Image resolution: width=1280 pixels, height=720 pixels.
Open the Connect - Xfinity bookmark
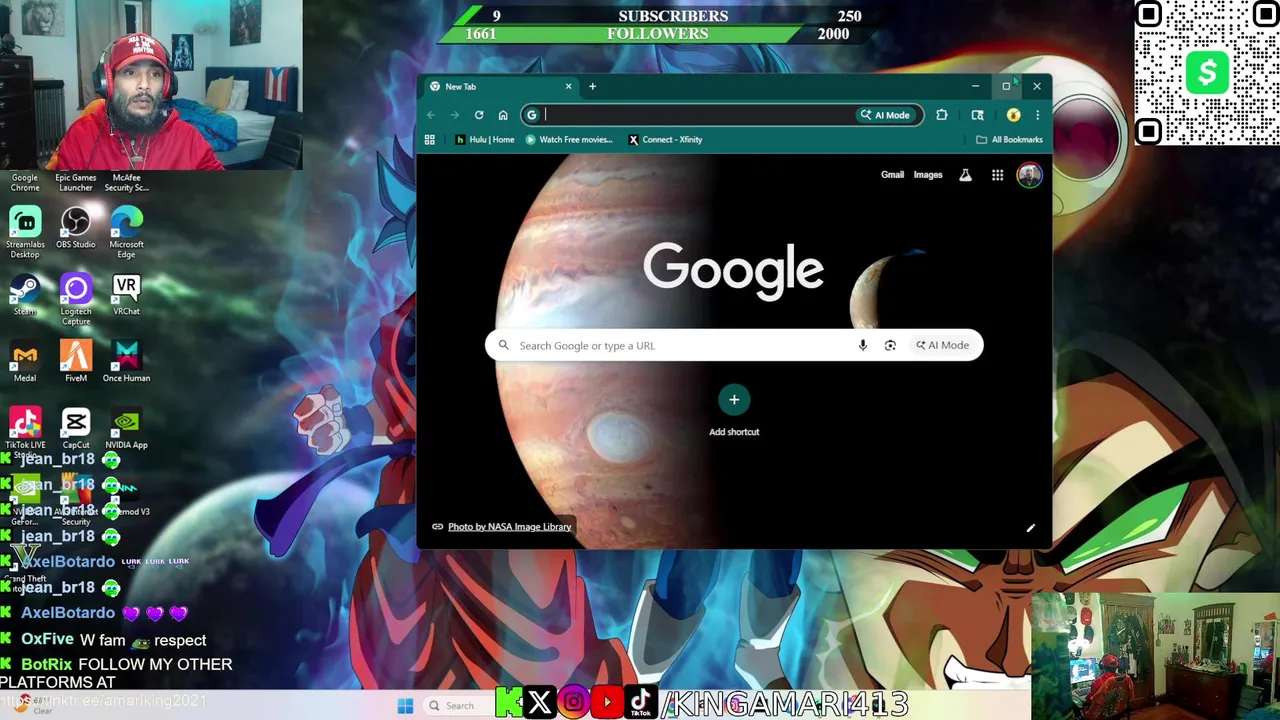click(665, 140)
